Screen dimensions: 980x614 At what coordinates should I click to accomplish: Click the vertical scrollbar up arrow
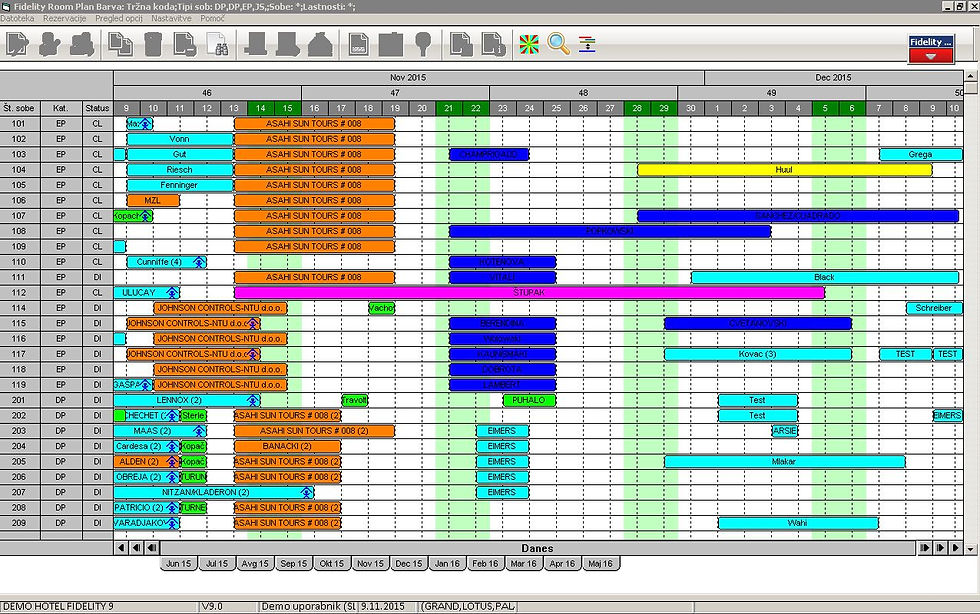pyautogui.click(x=971, y=76)
